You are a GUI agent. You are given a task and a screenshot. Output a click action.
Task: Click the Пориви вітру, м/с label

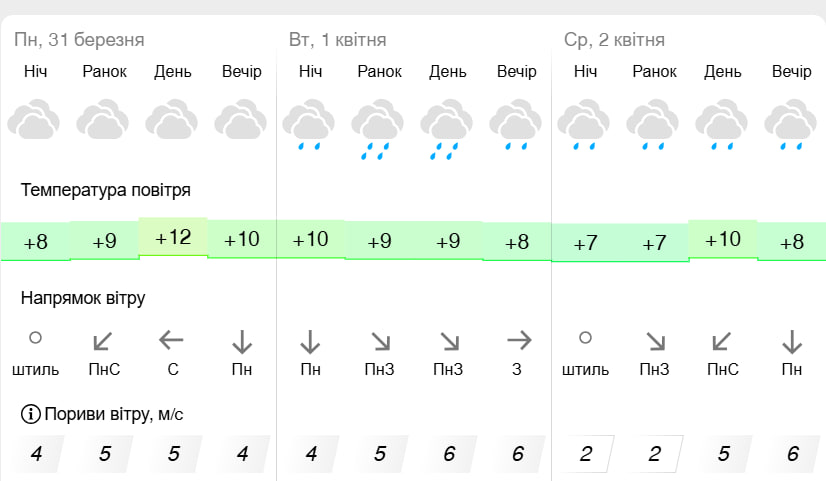114,414
